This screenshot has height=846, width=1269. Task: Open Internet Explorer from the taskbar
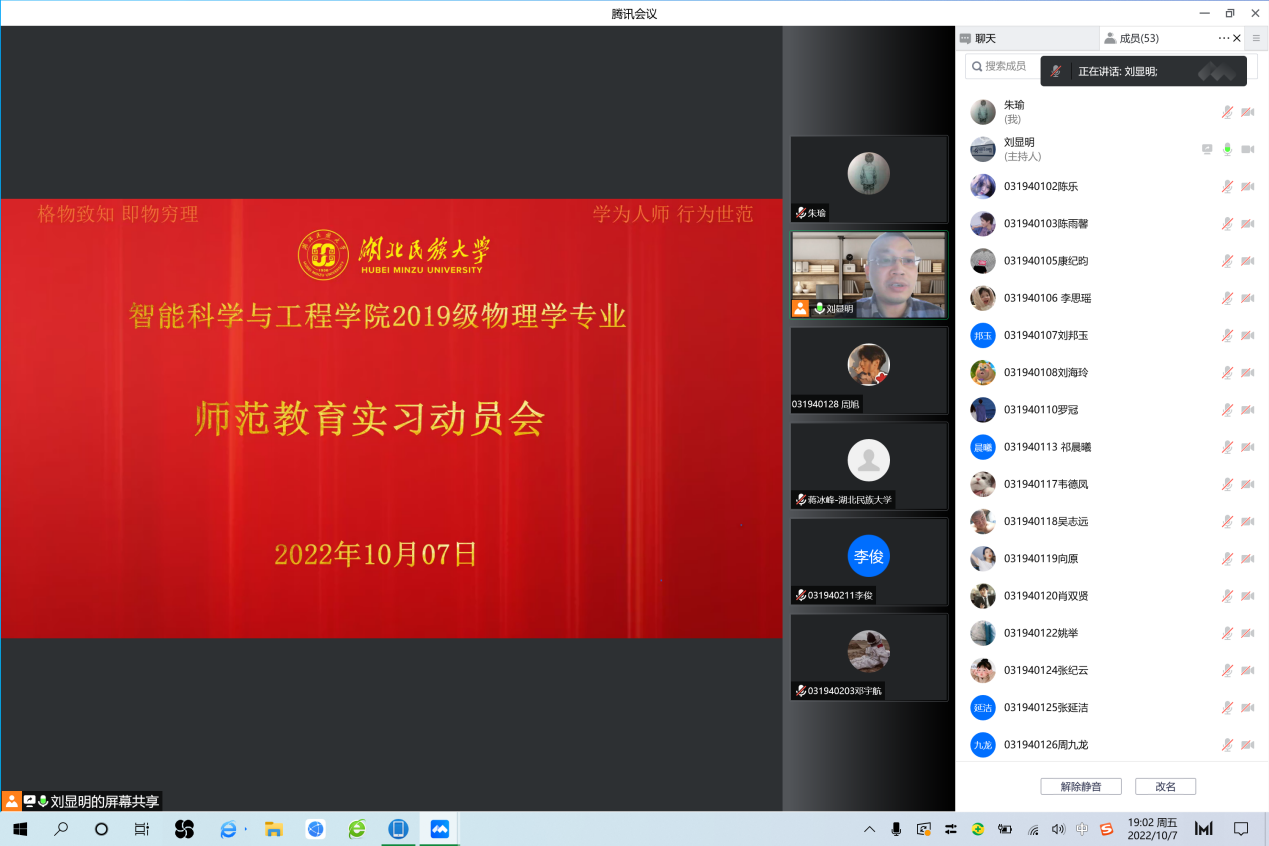[229, 829]
